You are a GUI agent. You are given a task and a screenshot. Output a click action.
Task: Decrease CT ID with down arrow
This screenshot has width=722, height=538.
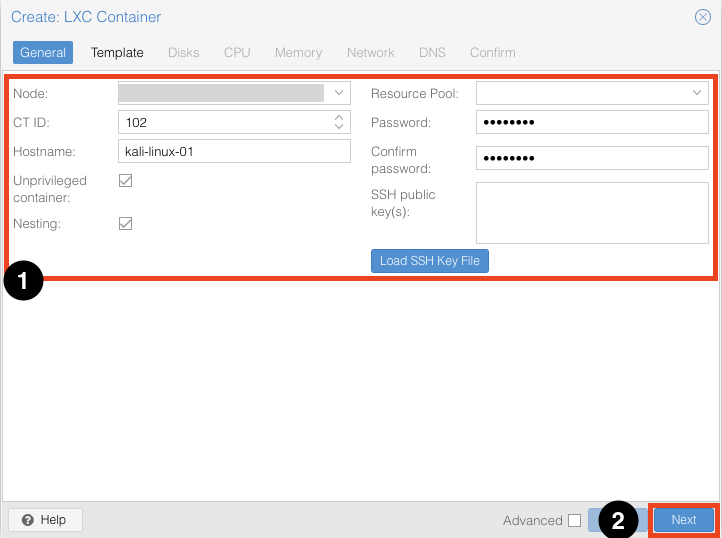click(x=339, y=126)
